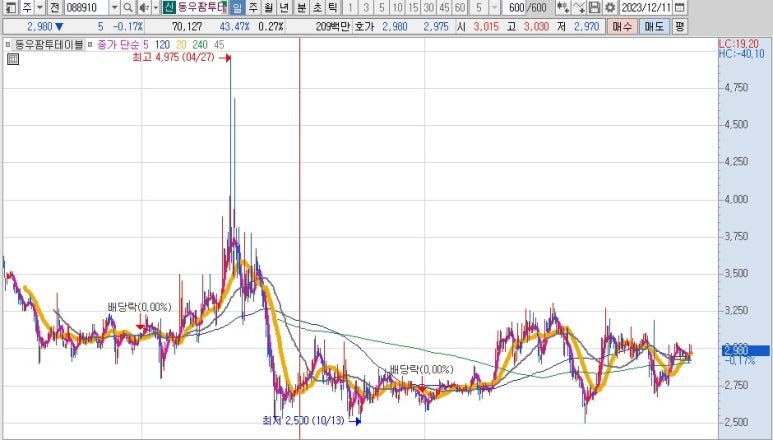The image size is (773, 440).
Task: Select the 년 yearly period button
Action: pos(284,7)
